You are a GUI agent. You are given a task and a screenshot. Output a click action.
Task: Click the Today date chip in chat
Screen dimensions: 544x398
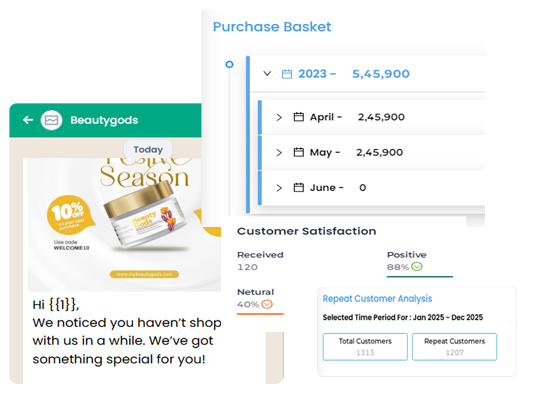click(x=148, y=150)
